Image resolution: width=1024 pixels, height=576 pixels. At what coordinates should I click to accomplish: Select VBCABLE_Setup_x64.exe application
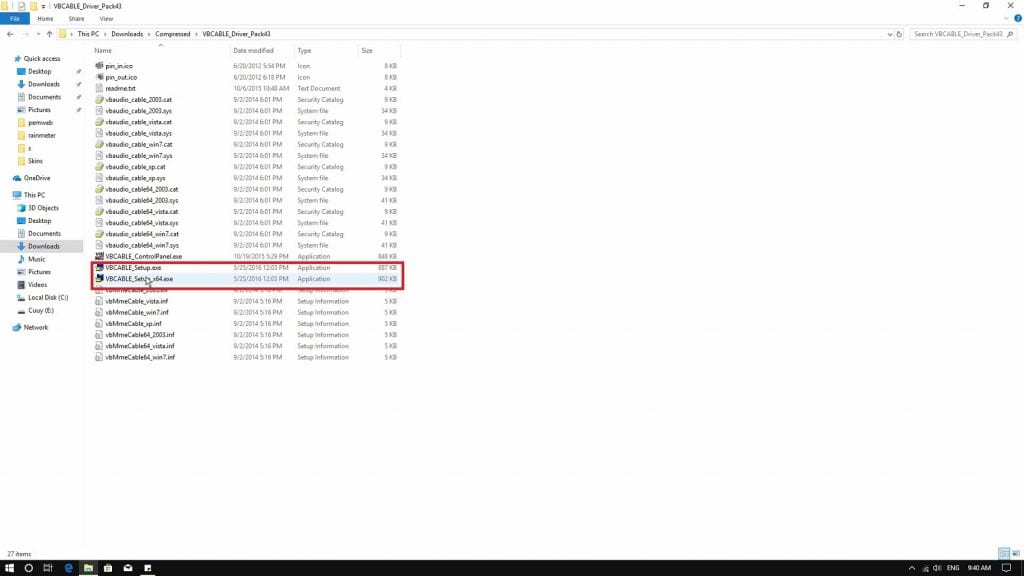(x=138, y=279)
